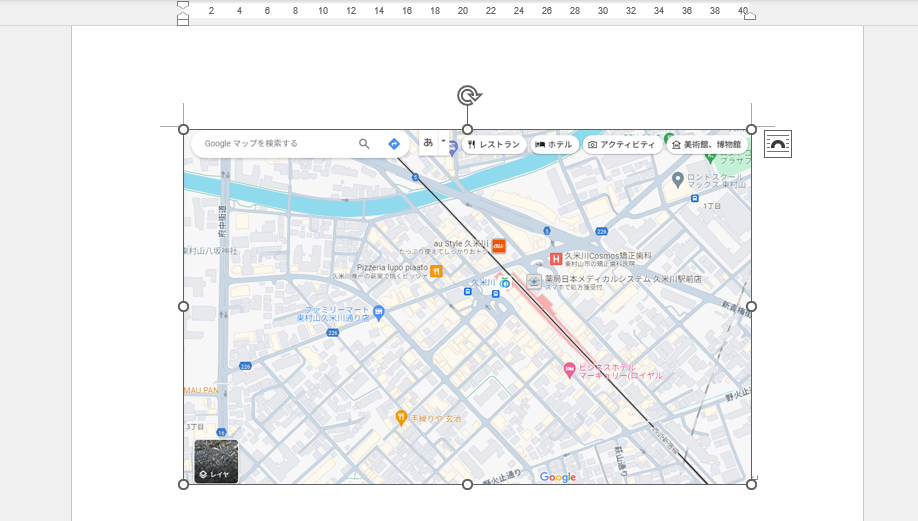
Task: Click the bottom-center resize handle
Action: click(x=467, y=485)
